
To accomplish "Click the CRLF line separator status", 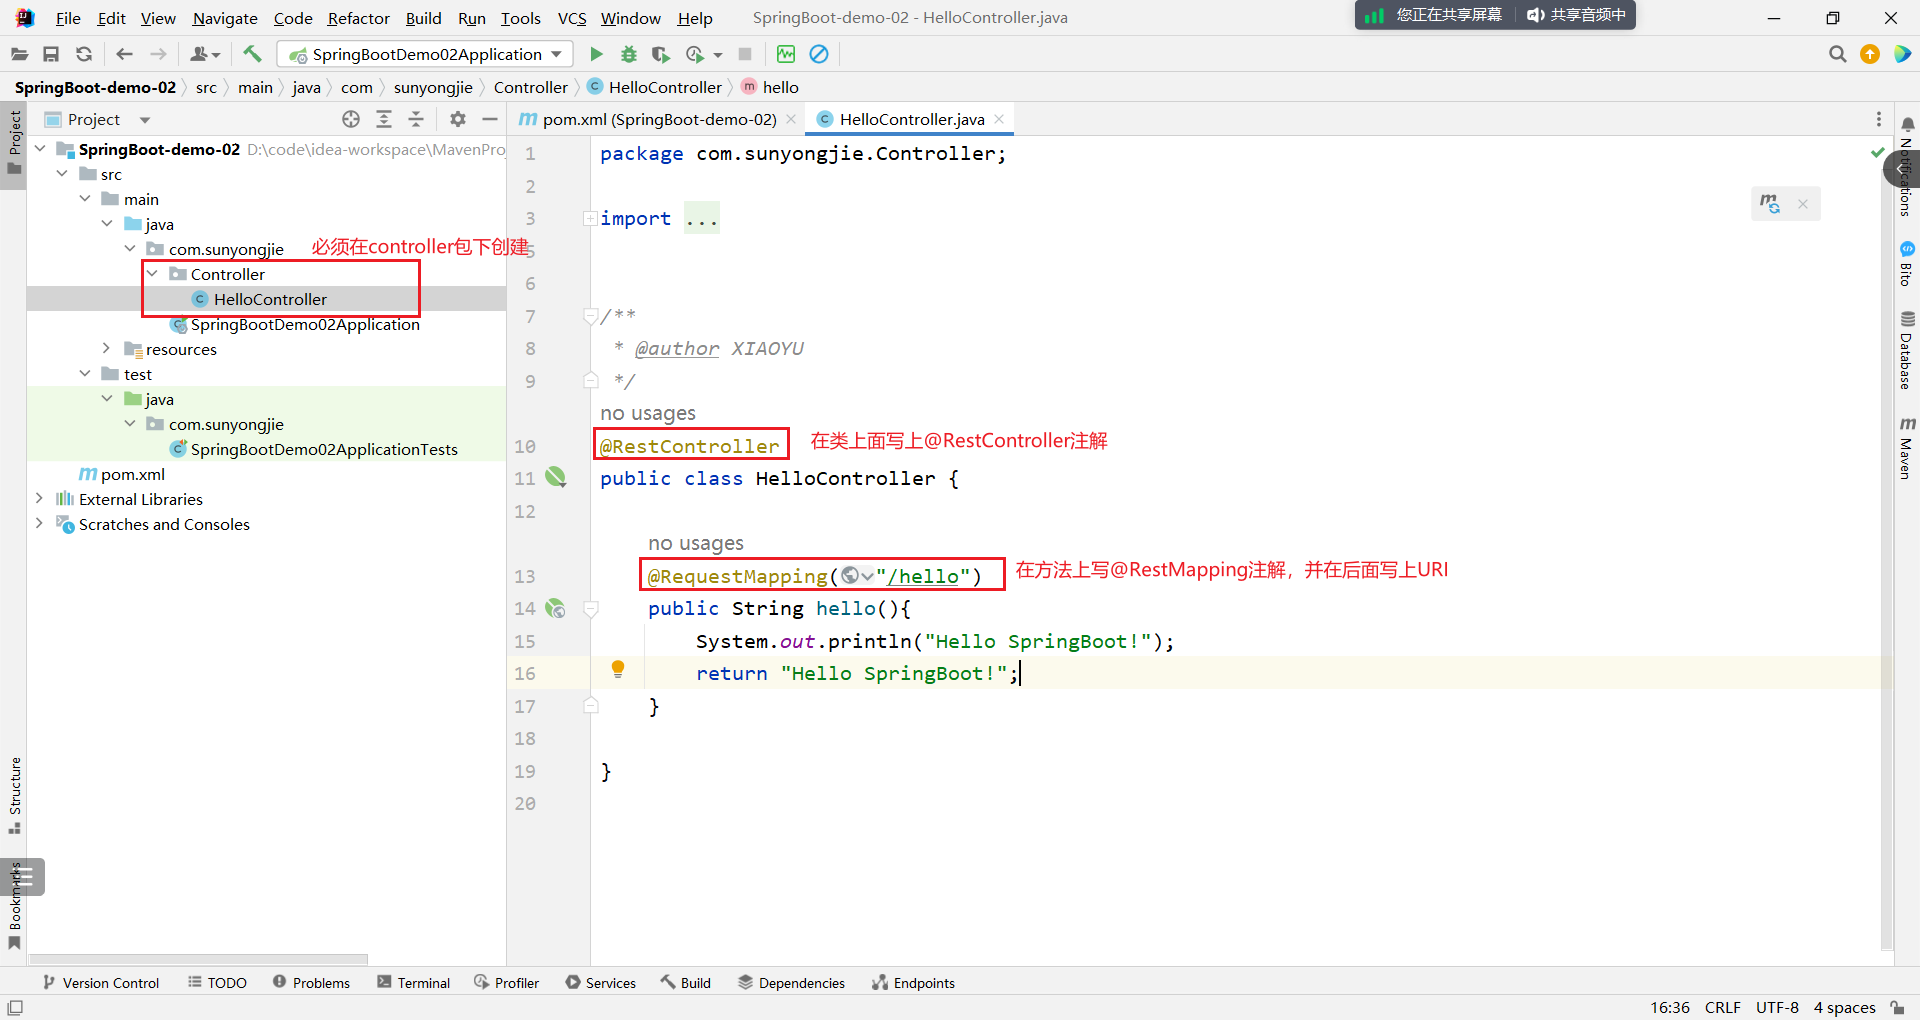I will click(x=1722, y=1007).
